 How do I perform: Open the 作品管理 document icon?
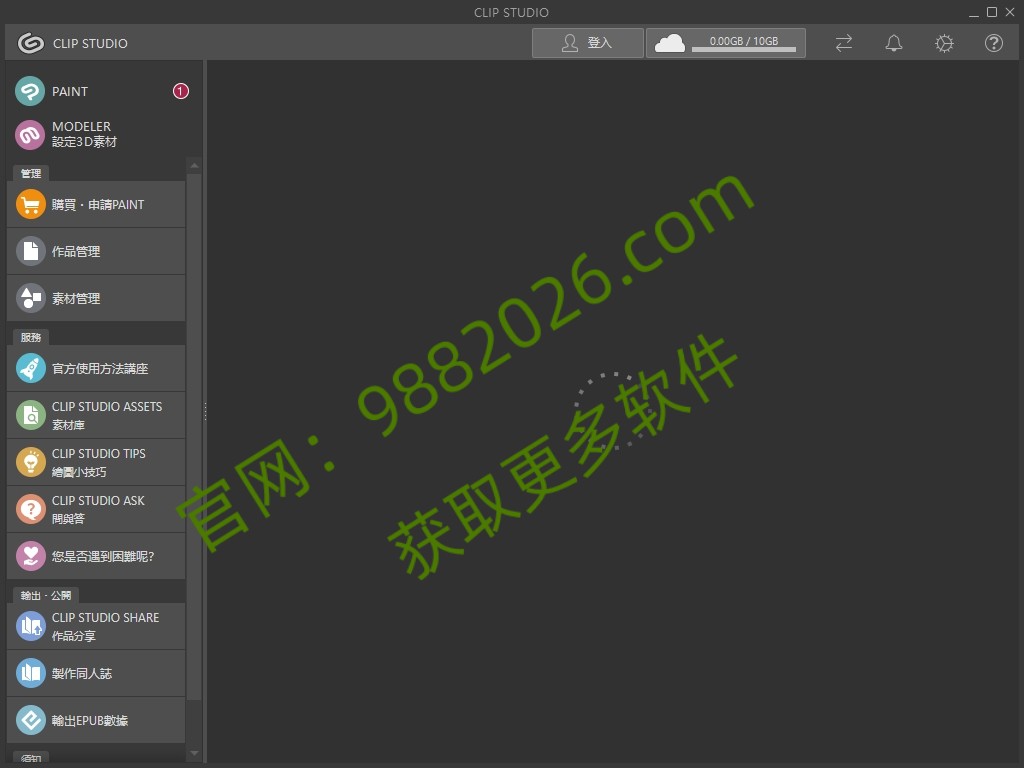30,251
